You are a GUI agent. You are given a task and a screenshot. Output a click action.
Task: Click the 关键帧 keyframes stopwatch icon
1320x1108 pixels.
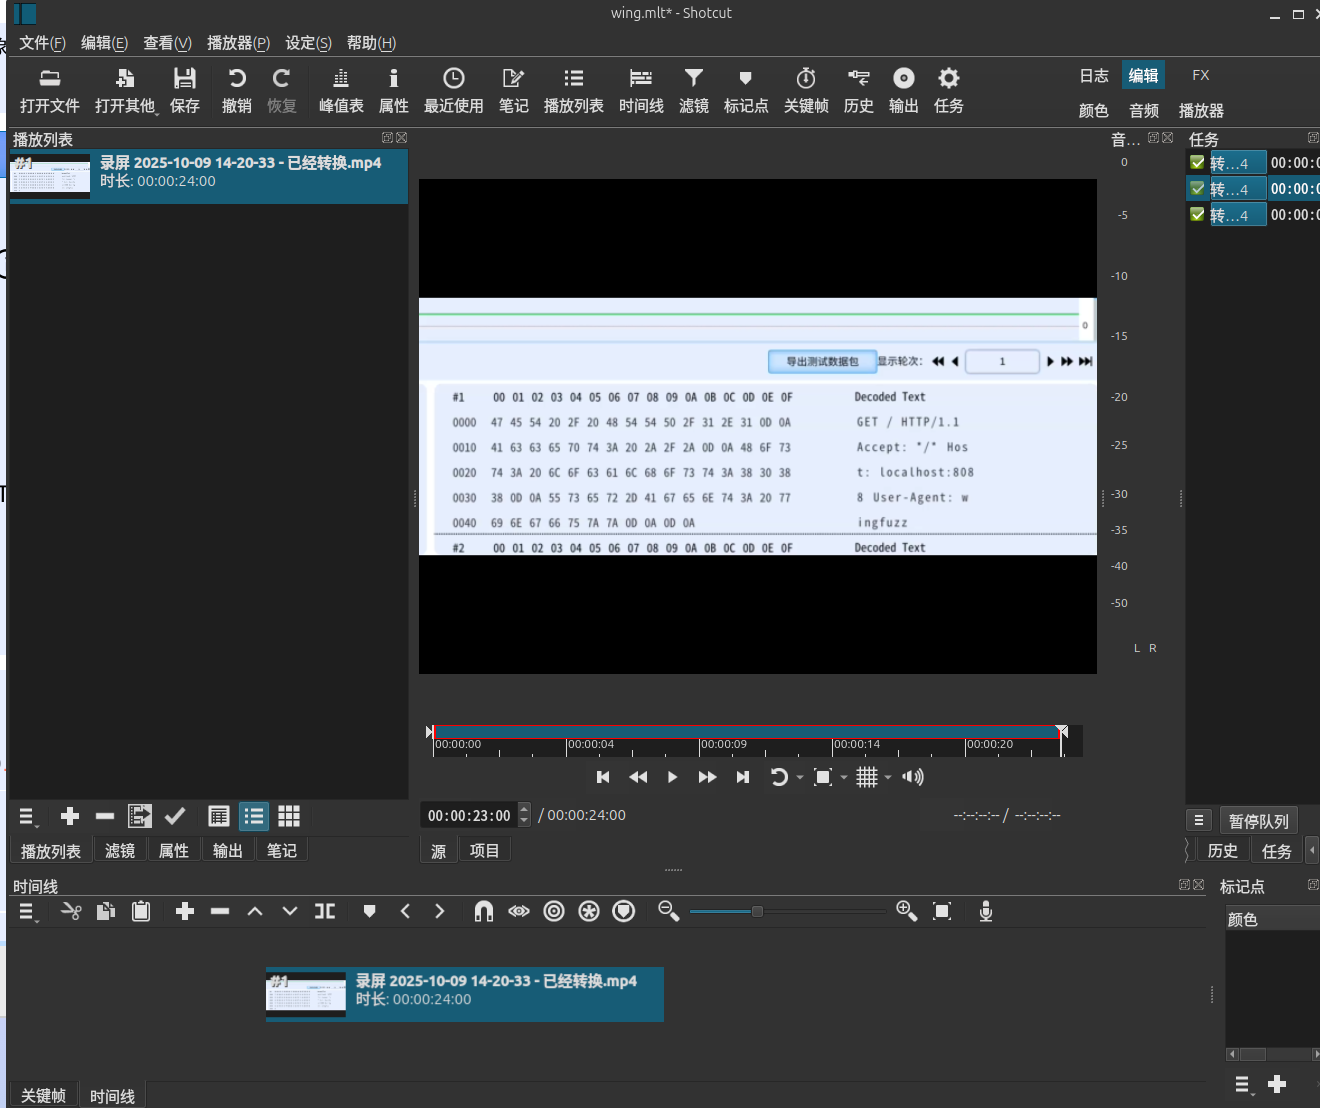[805, 79]
